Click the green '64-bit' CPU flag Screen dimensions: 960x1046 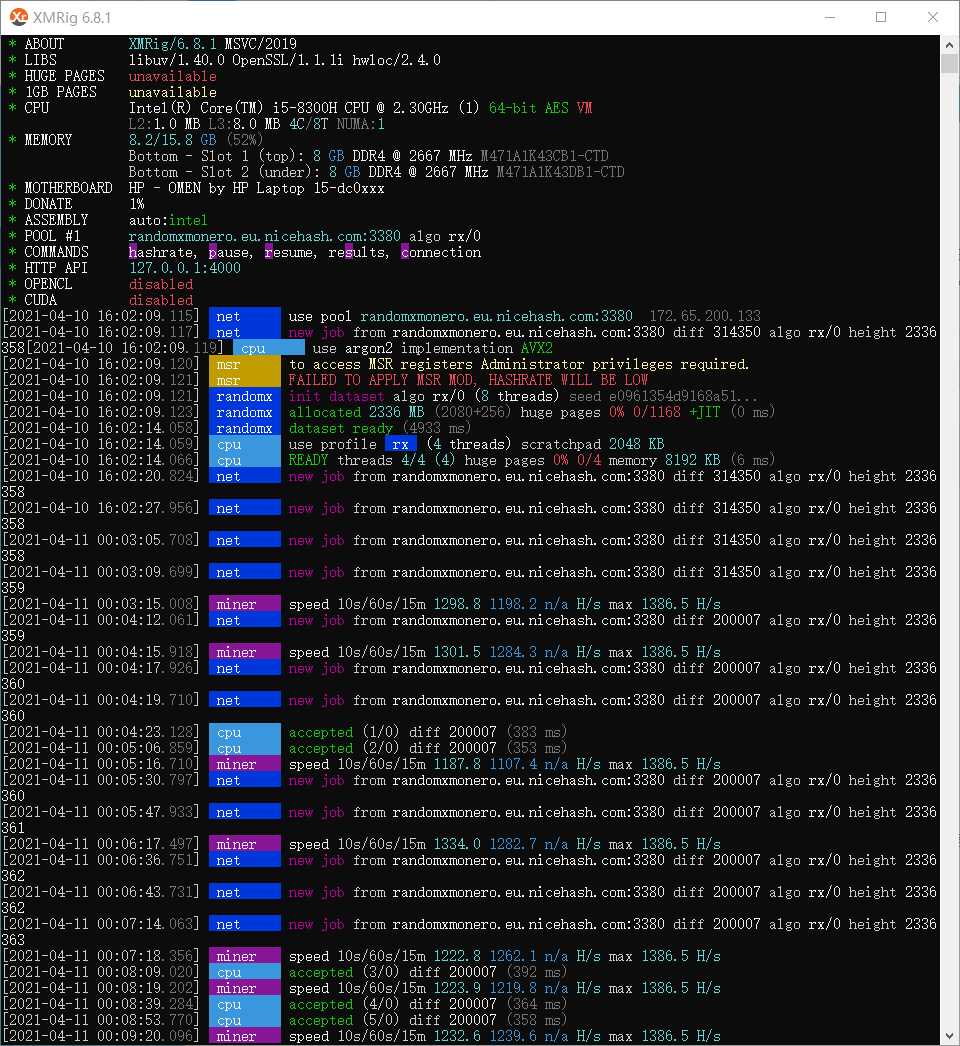(x=512, y=108)
